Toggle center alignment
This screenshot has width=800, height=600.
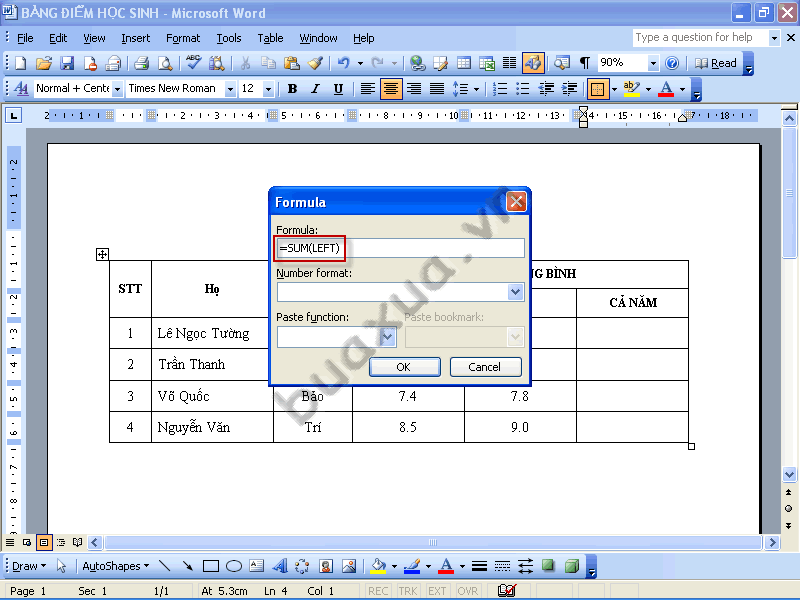click(391, 89)
